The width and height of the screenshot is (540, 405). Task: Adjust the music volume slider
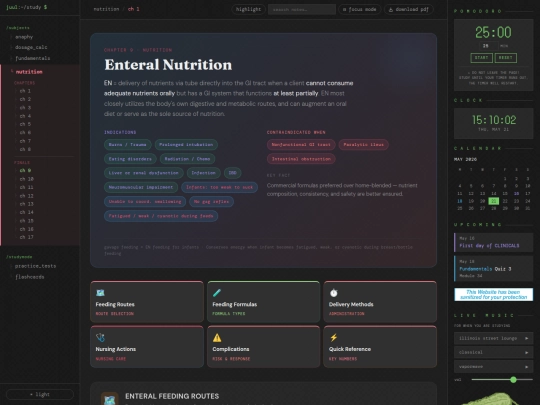502,380
